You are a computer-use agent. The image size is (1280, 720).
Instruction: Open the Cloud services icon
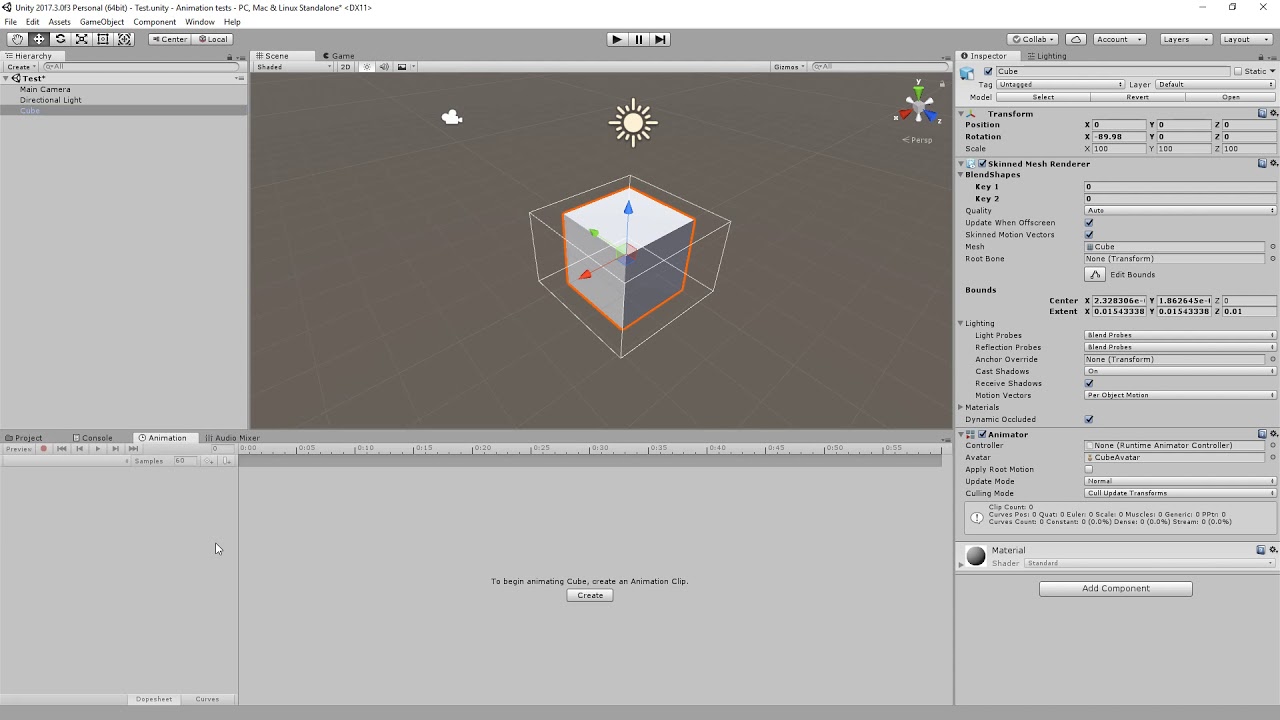coord(1075,39)
